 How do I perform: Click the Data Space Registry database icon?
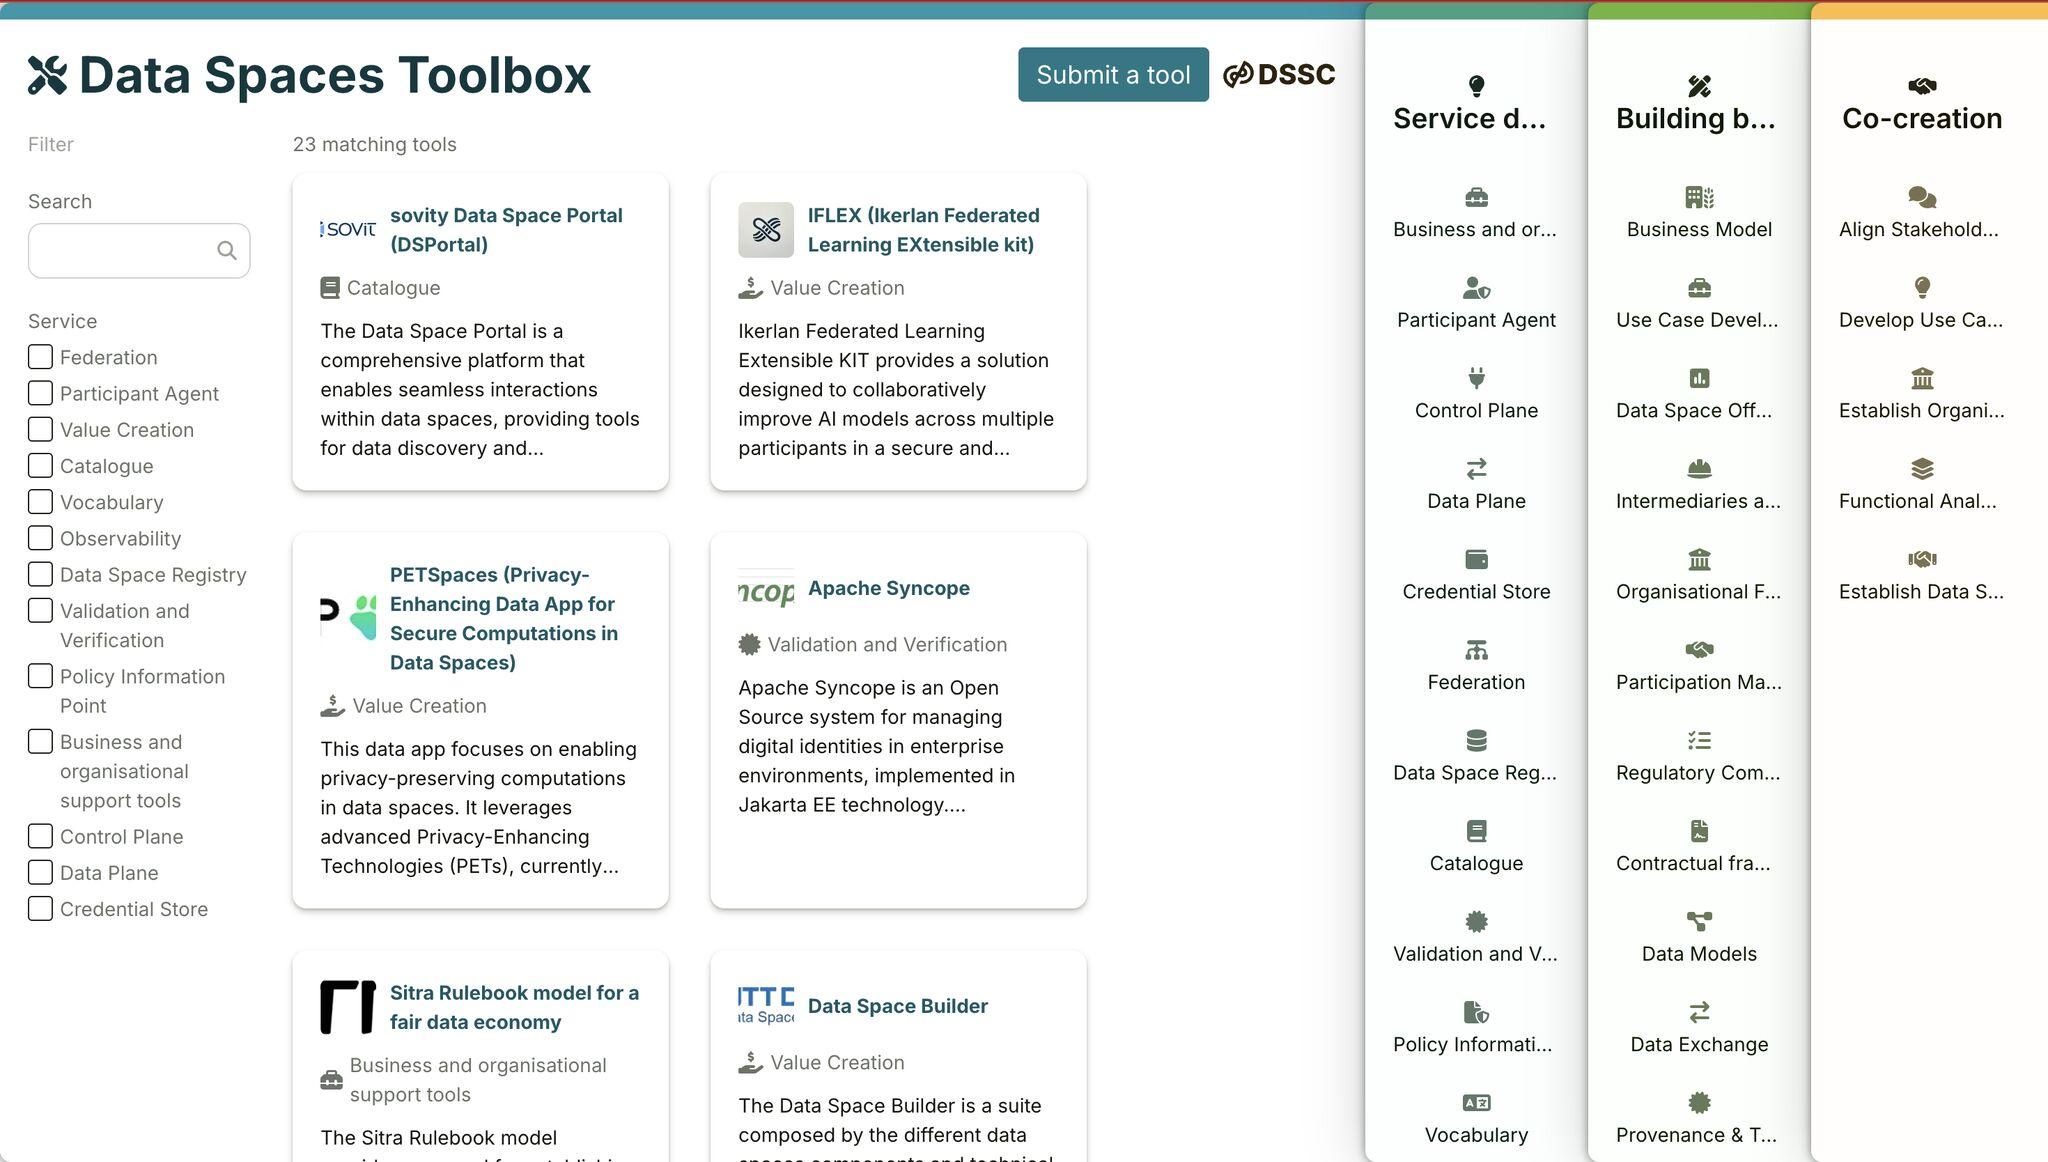pos(1476,740)
